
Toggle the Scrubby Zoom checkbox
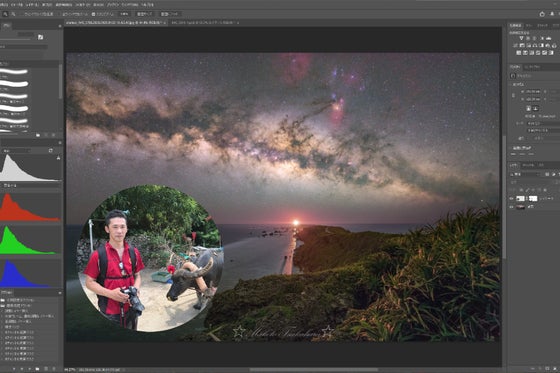93,14
